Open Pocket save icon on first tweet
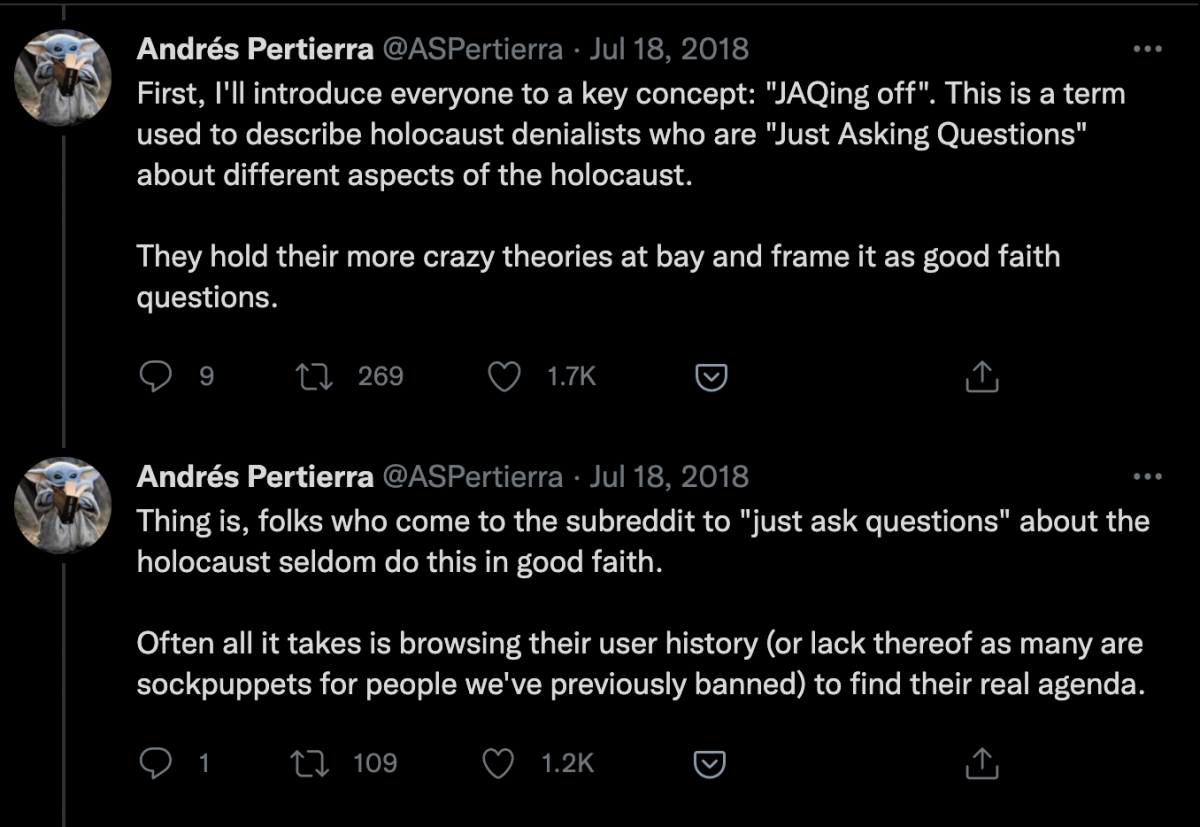The width and height of the screenshot is (1200, 827). pos(709,377)
